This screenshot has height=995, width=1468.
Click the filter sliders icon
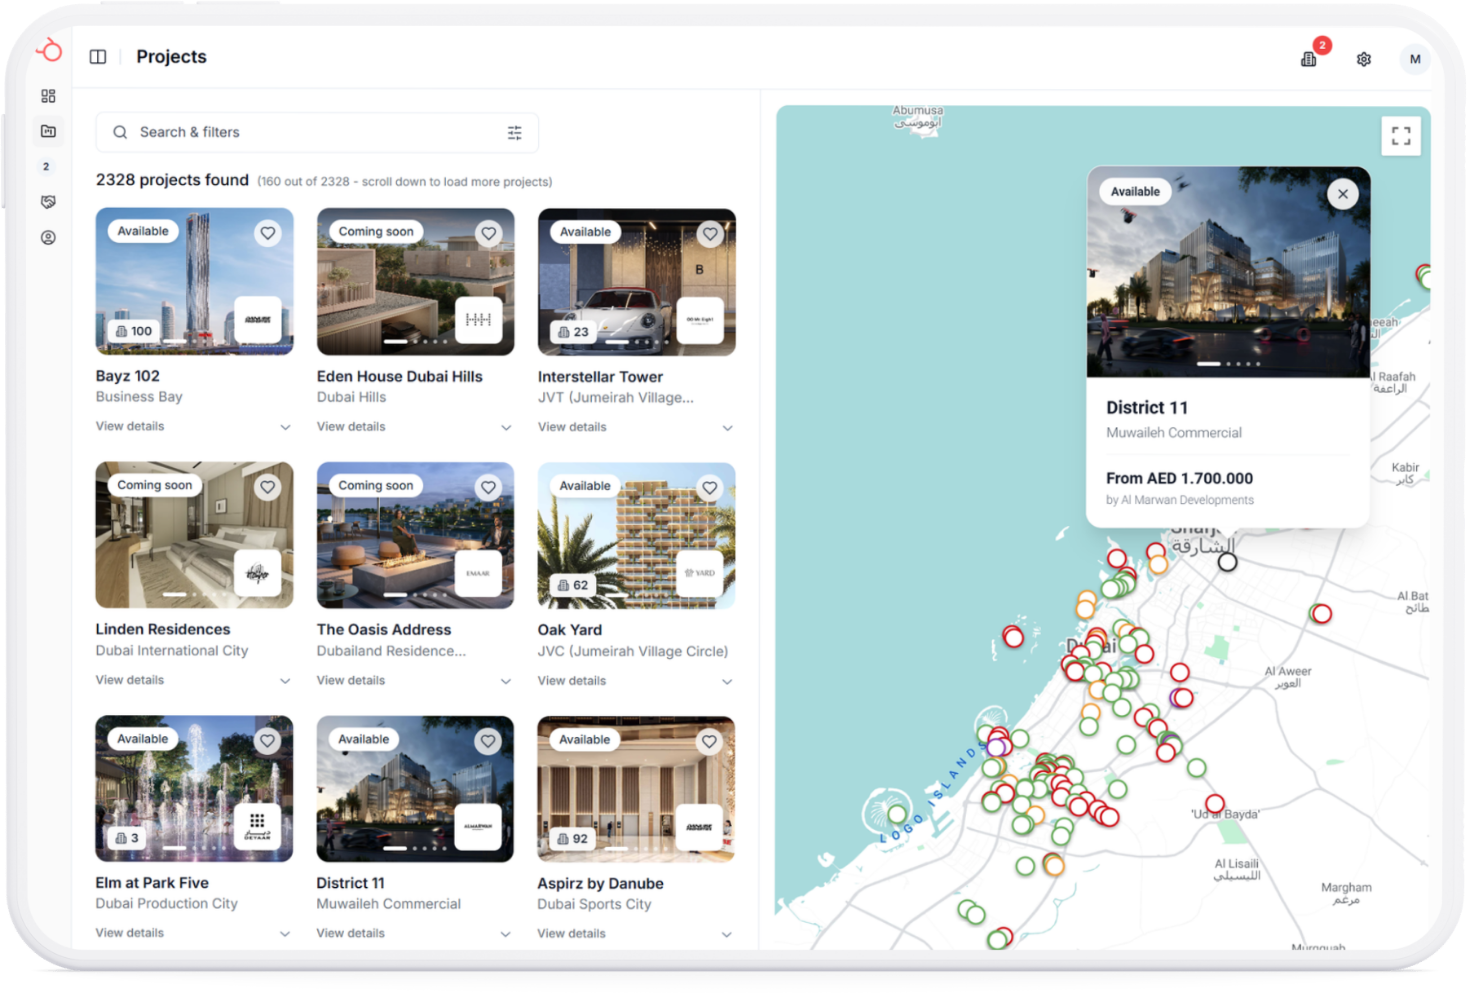[x=515, y=133]
